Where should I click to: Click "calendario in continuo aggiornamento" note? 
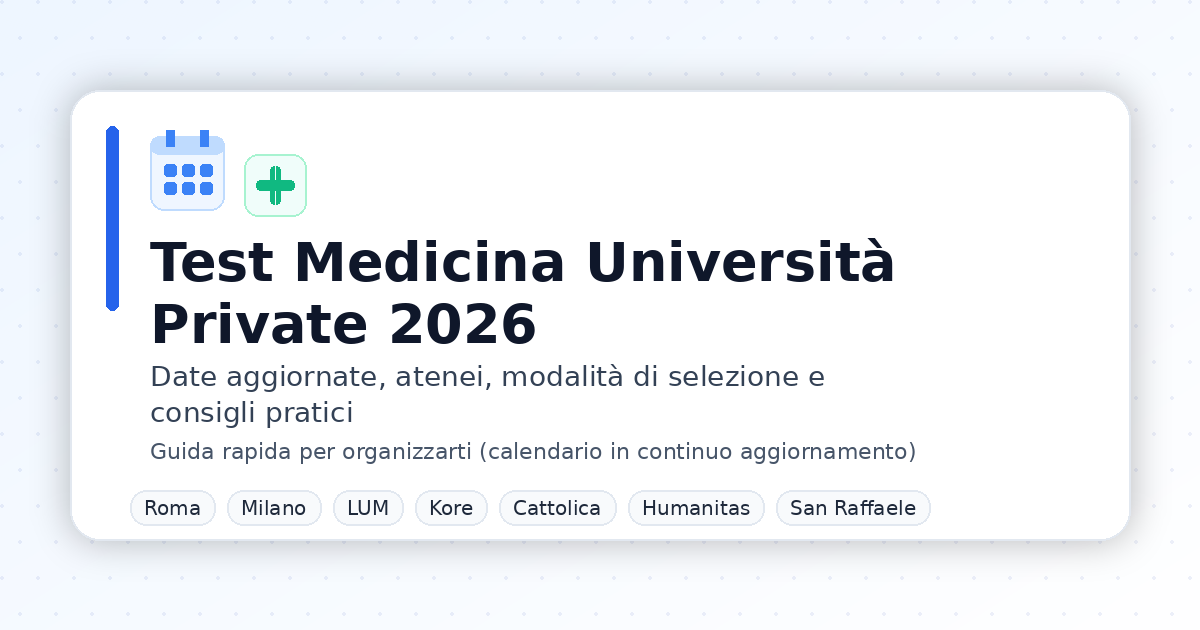[x=698, y=452]
